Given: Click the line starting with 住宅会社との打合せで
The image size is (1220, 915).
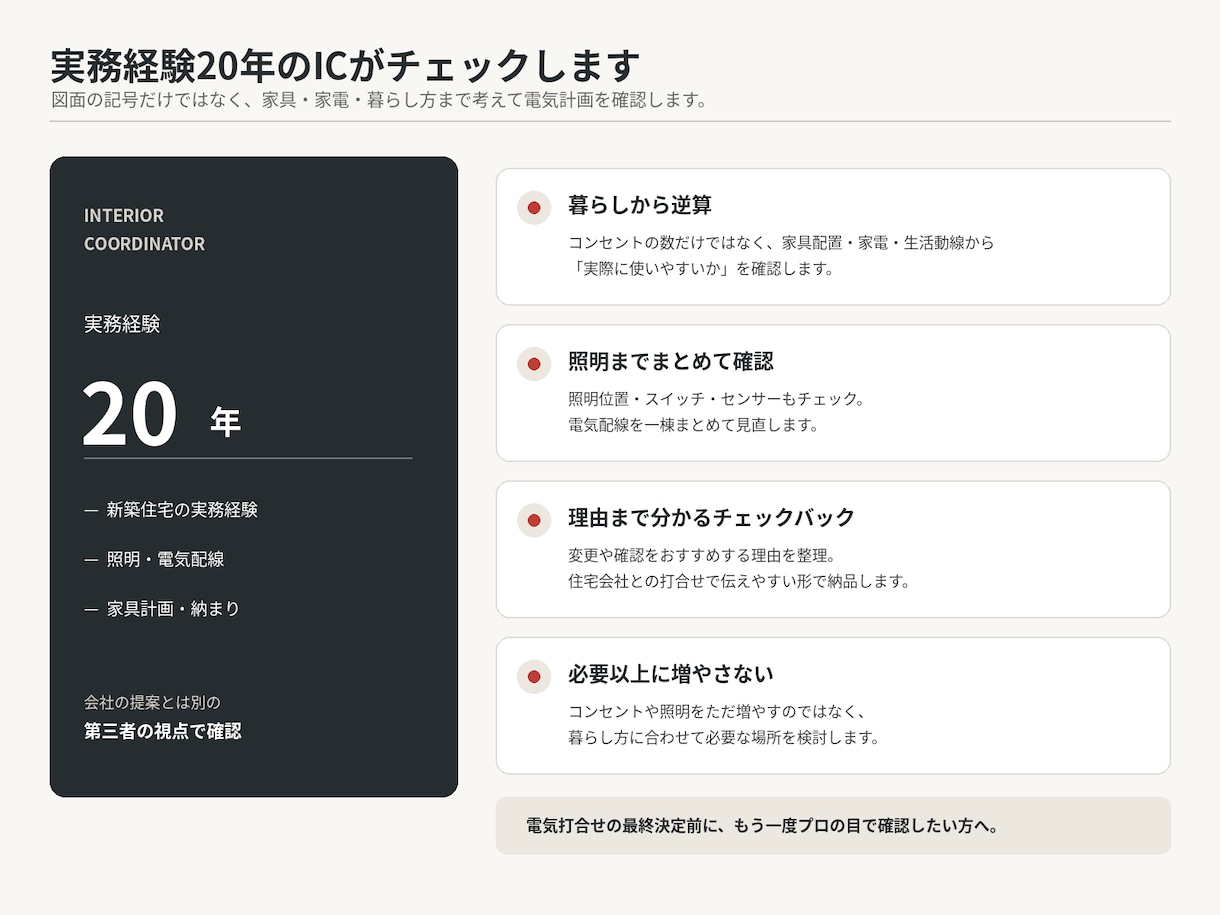Looking at the screenshot, I should click(739, 582).
